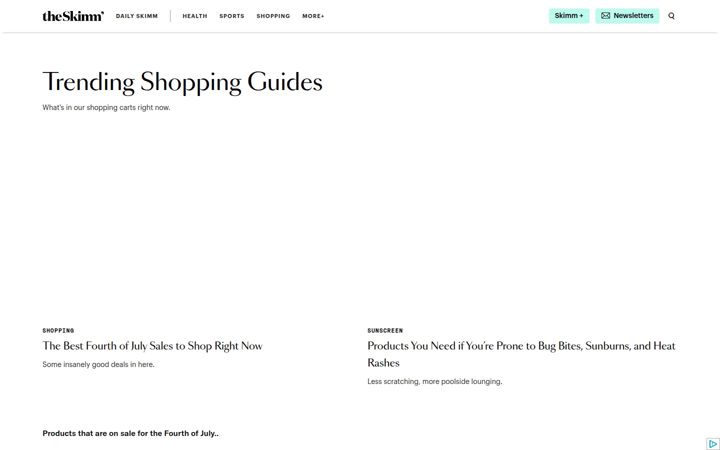720x450 pixels.
Task: Click 'Less scratching, more poolside lounging.' text
Action: [435, 382]
